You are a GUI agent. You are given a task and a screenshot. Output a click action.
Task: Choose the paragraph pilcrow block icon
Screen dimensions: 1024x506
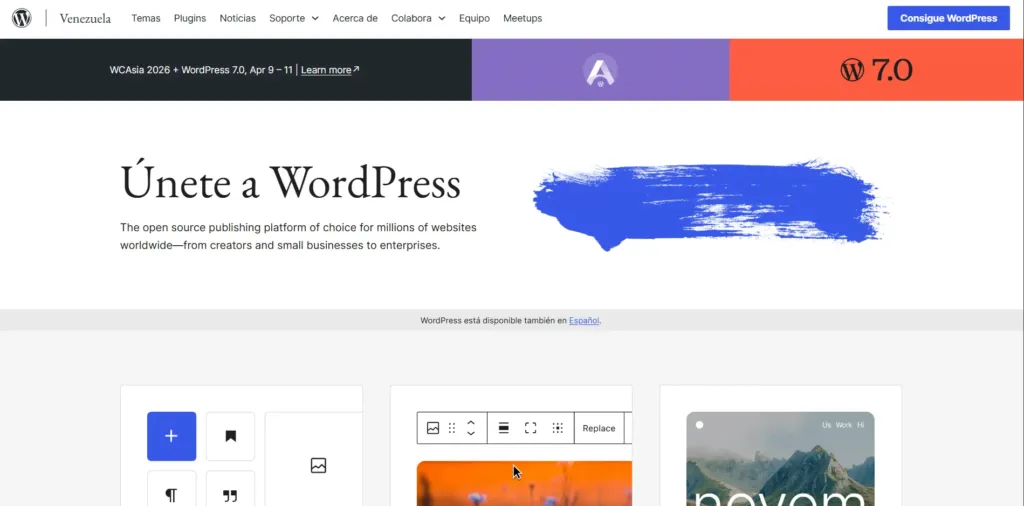tap(171, 493)
